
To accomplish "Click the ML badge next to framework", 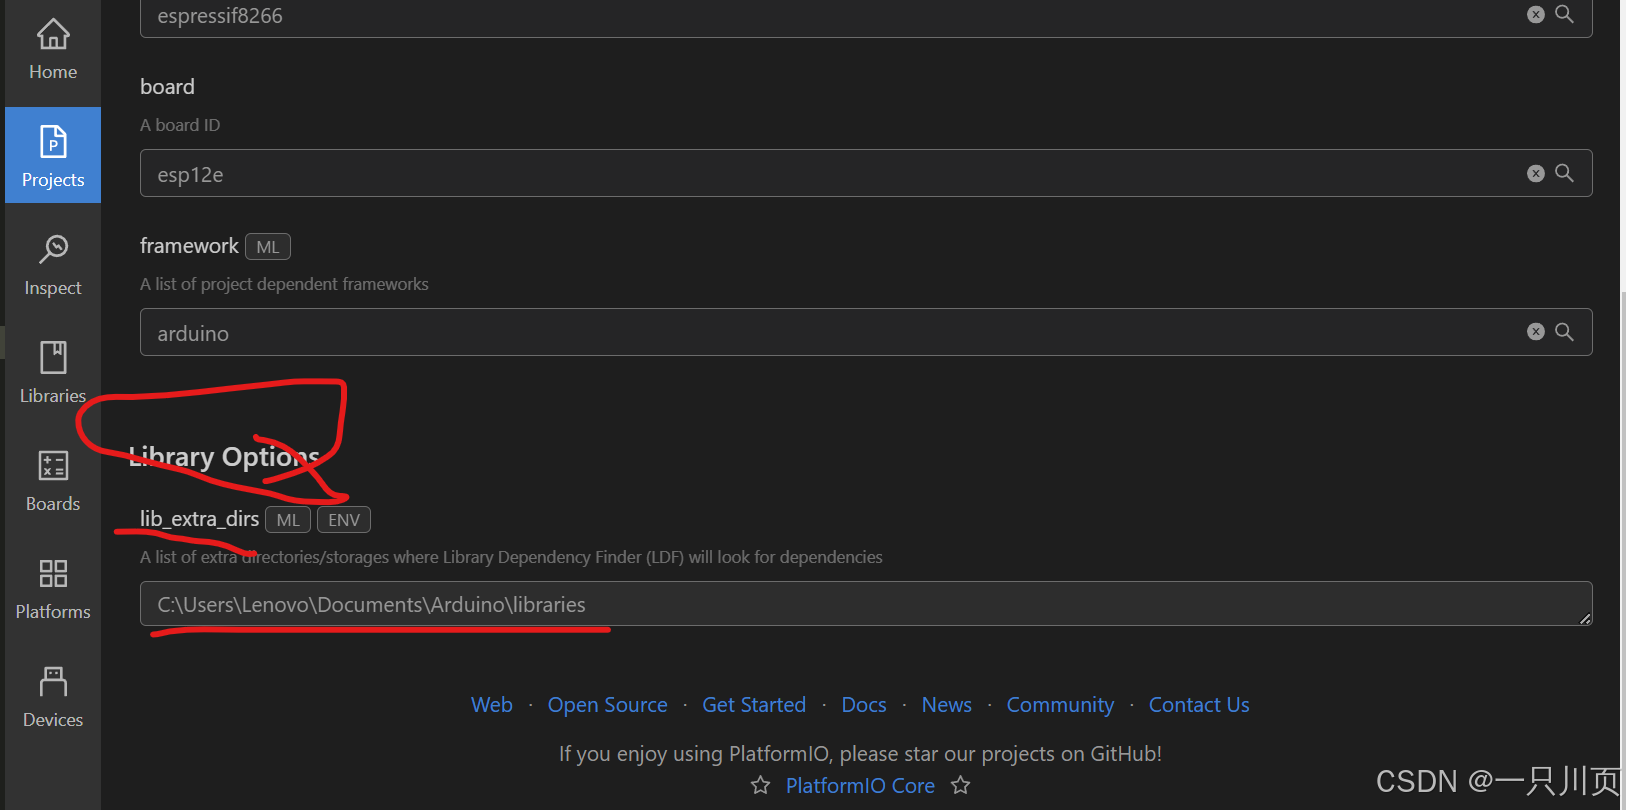I will 268,247.
